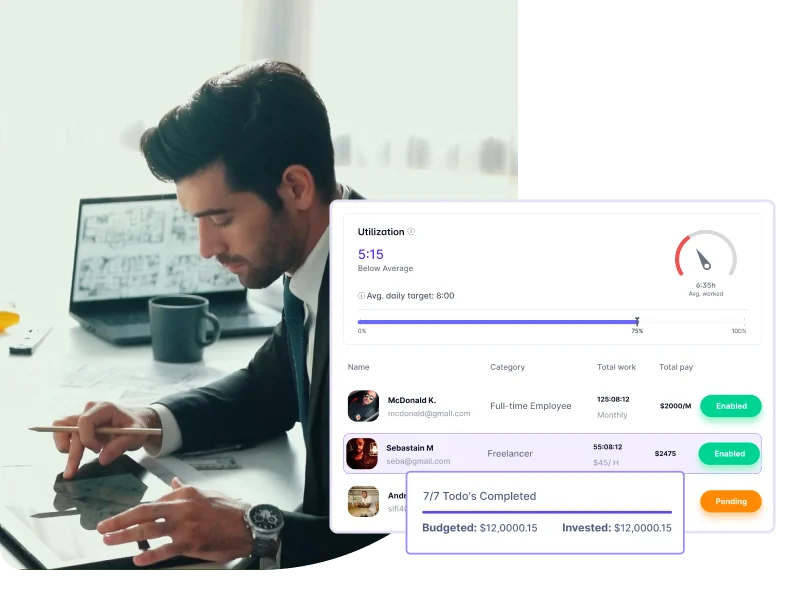This screenshot has width=788, height=598.
Task: Click the average worked gauge dial
Action: [705, 254]
